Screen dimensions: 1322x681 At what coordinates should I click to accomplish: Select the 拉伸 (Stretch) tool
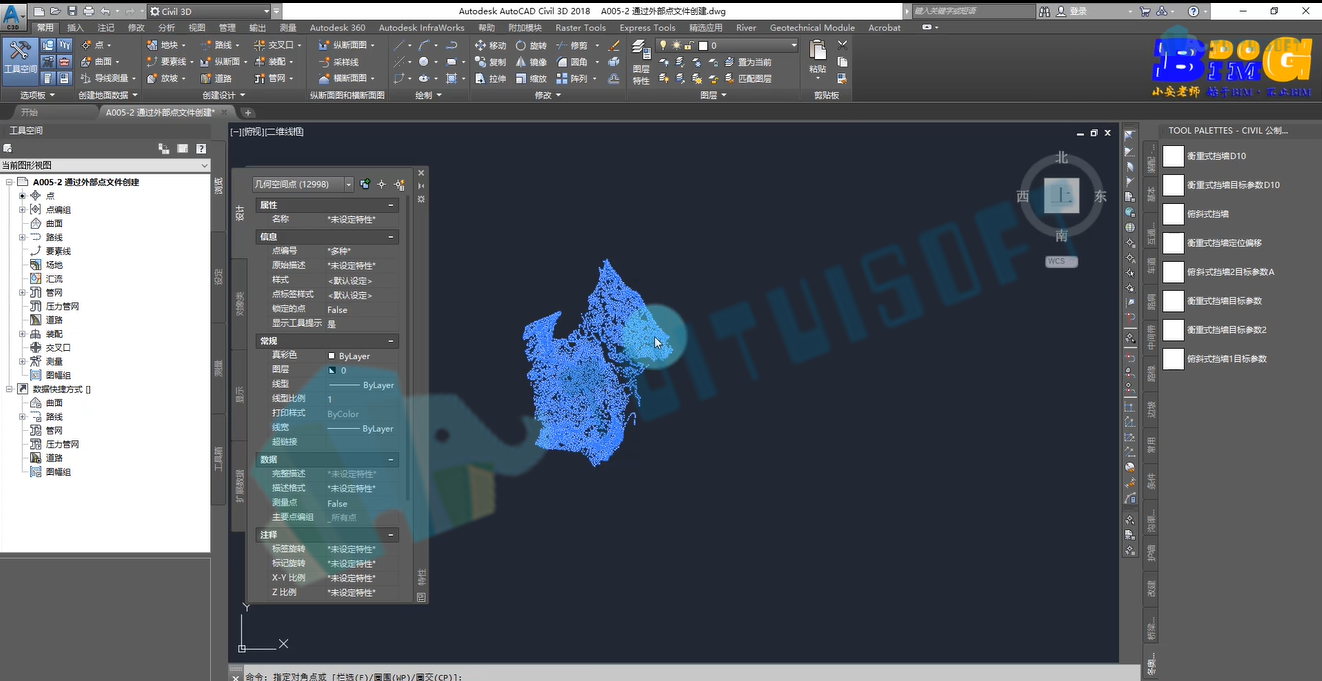tap(490, 79)
